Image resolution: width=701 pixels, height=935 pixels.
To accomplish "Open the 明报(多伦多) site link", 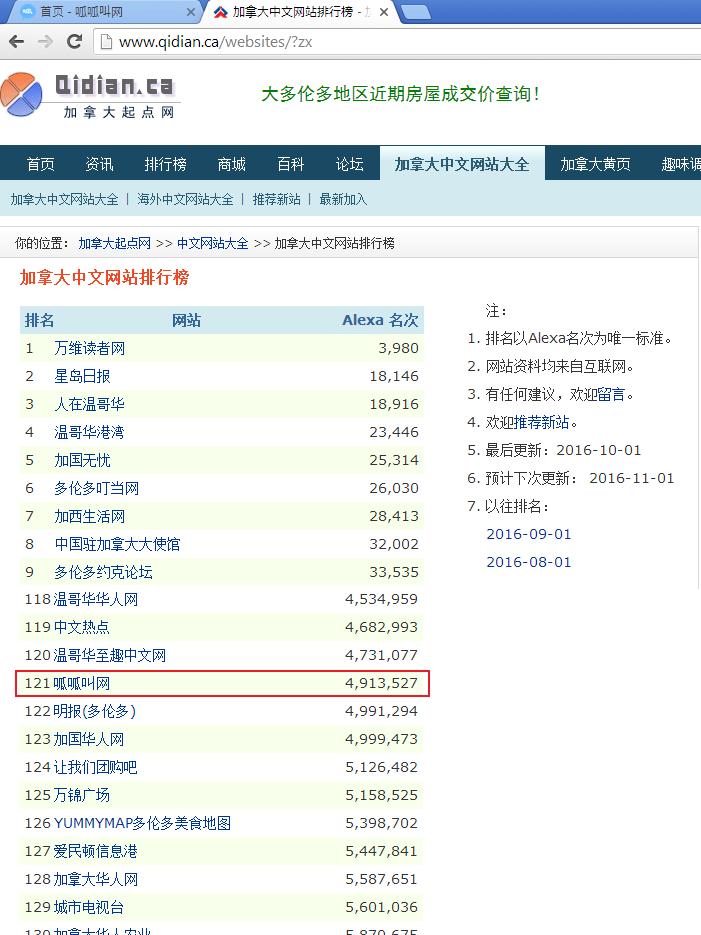I will (x=95, y=711).
